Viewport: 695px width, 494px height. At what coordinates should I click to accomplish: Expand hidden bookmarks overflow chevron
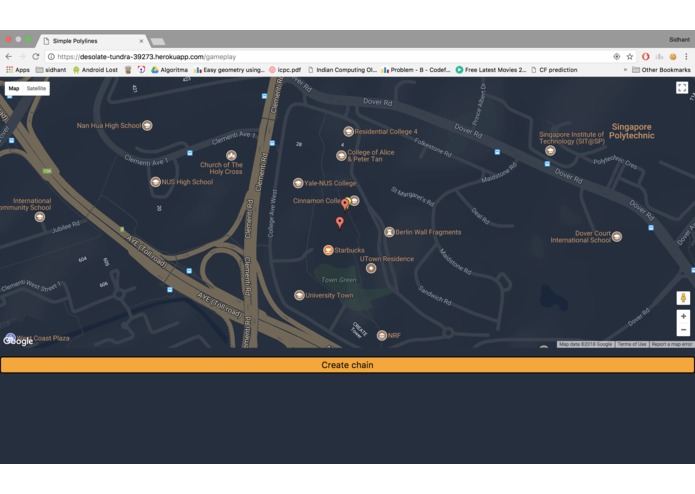point(625,70)
